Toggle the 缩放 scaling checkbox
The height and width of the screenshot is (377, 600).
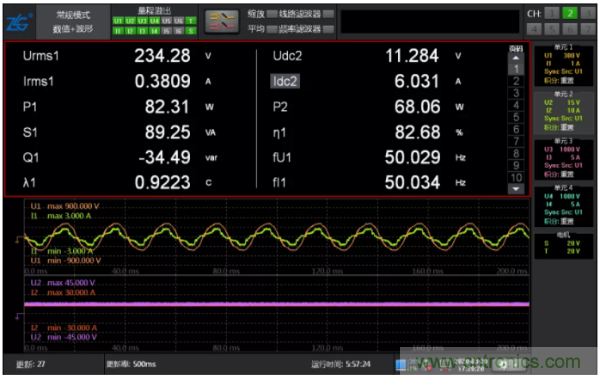coord(272,14)
